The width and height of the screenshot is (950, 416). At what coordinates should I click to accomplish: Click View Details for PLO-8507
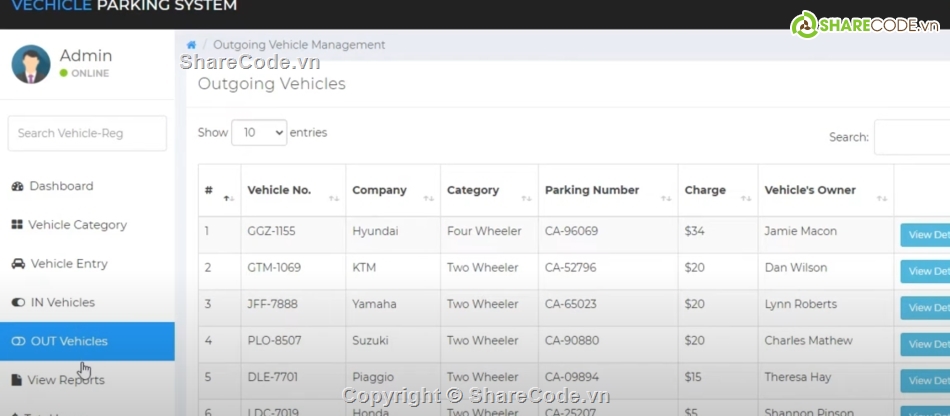[x=925, y=344]
